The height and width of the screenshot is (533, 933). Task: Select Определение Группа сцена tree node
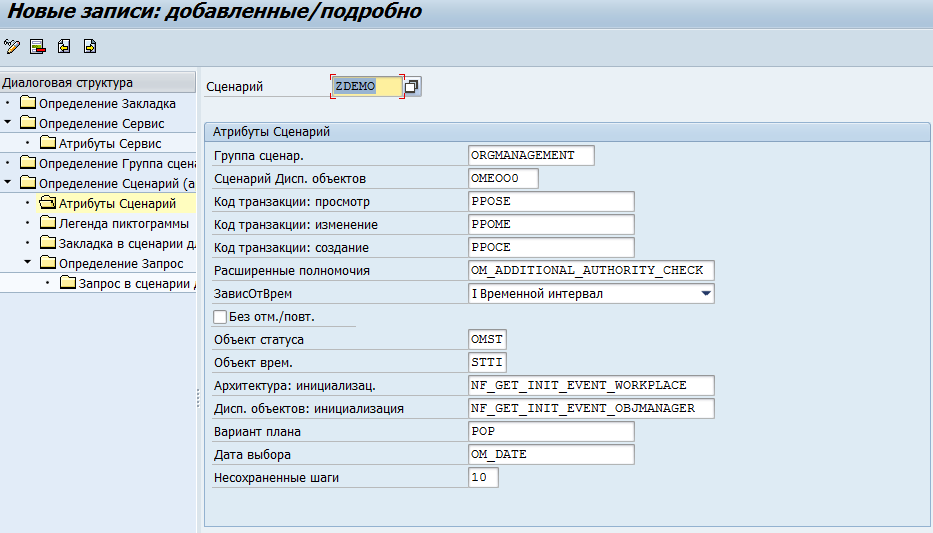(x=117, y=164)
